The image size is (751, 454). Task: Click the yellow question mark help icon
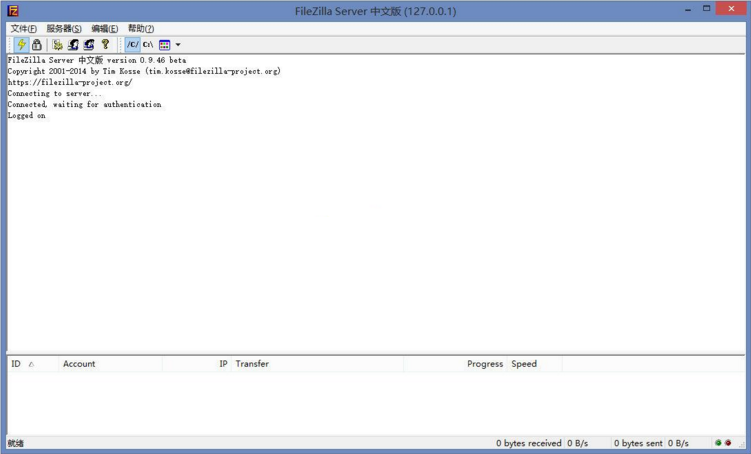105,45
